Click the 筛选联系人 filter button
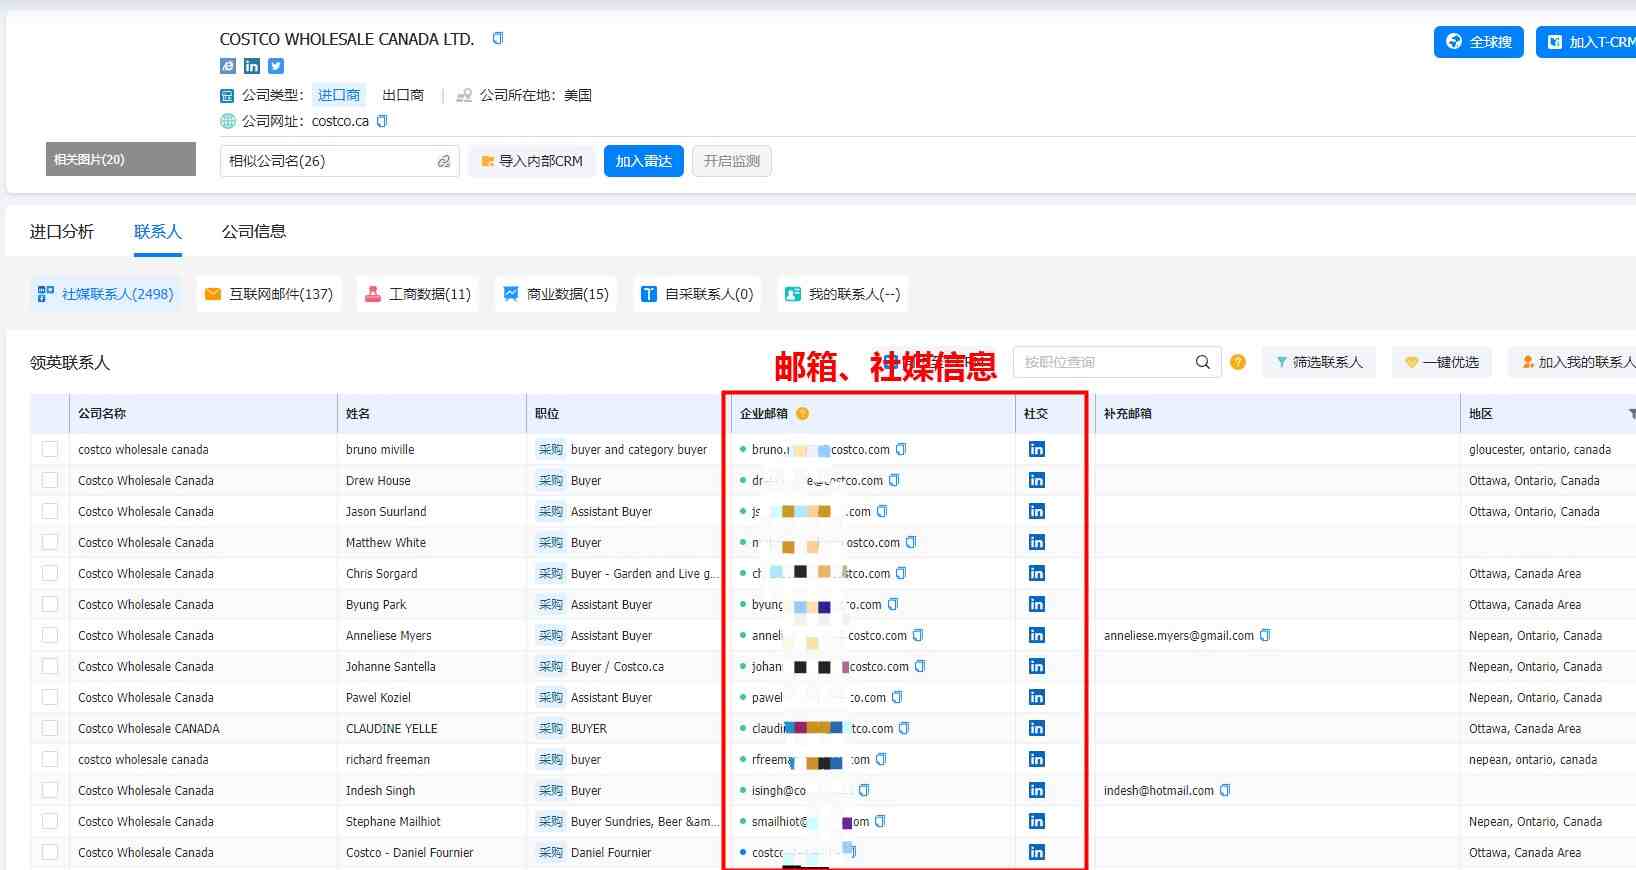This screenshot has height=870, width=1636. click(1319, 362)
